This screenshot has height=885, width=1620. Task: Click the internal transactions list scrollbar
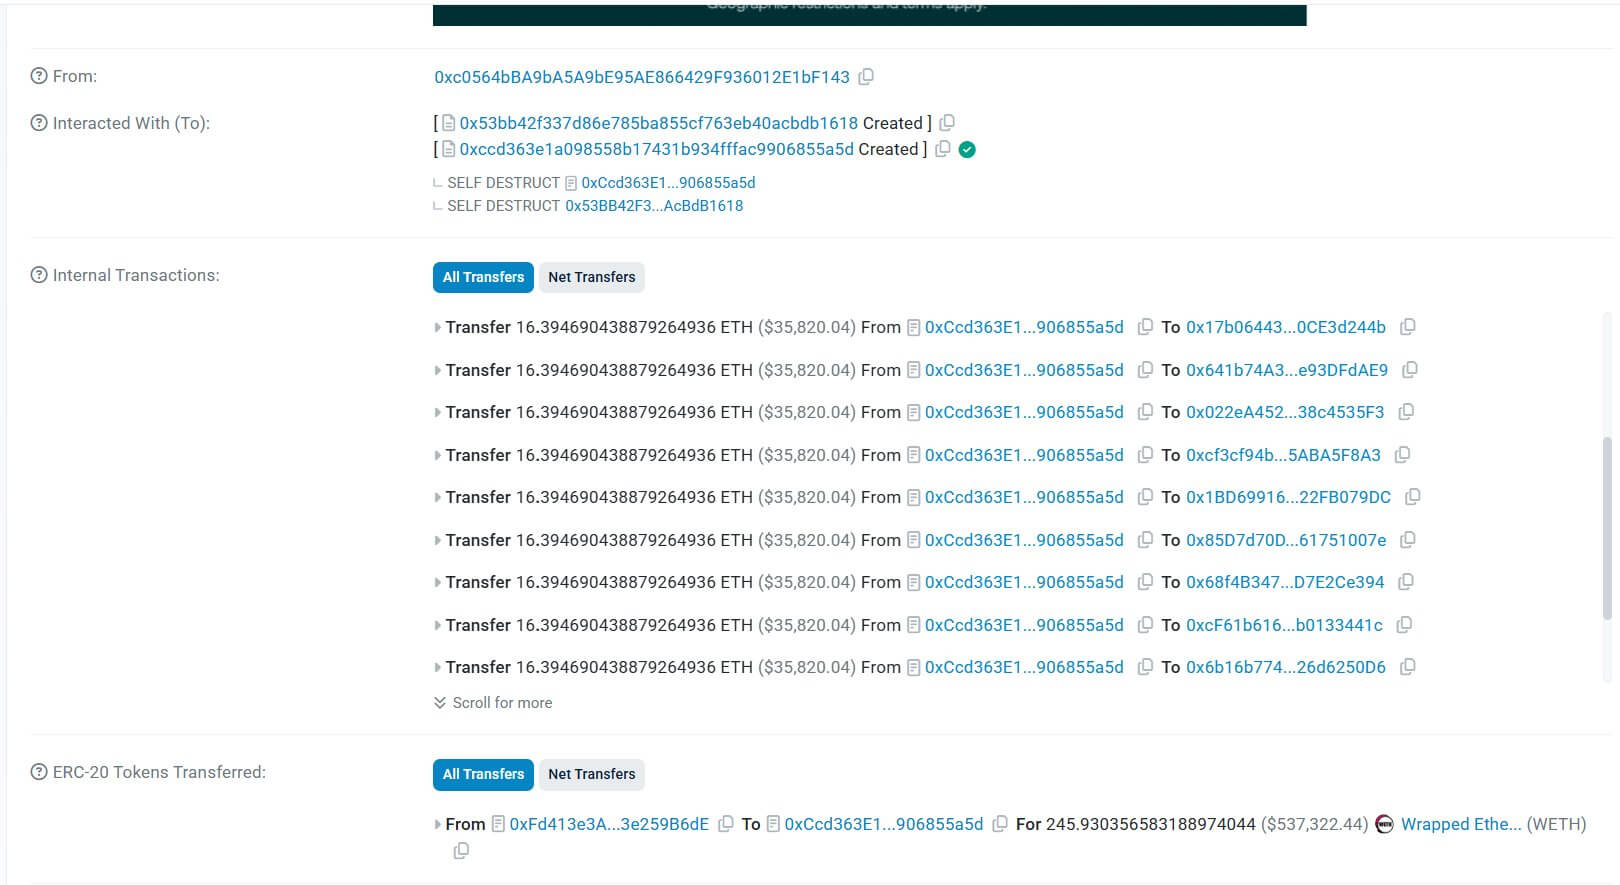pos(1607,528)
